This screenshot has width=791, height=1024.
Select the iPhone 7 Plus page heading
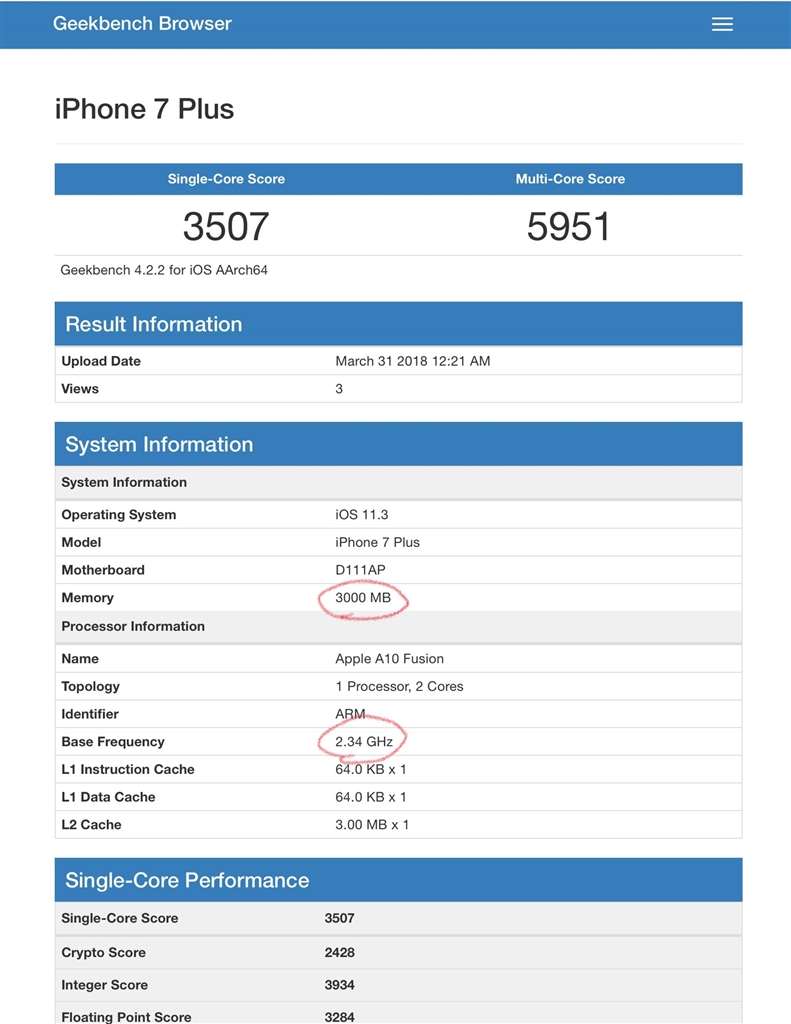(x=144, y=109)
